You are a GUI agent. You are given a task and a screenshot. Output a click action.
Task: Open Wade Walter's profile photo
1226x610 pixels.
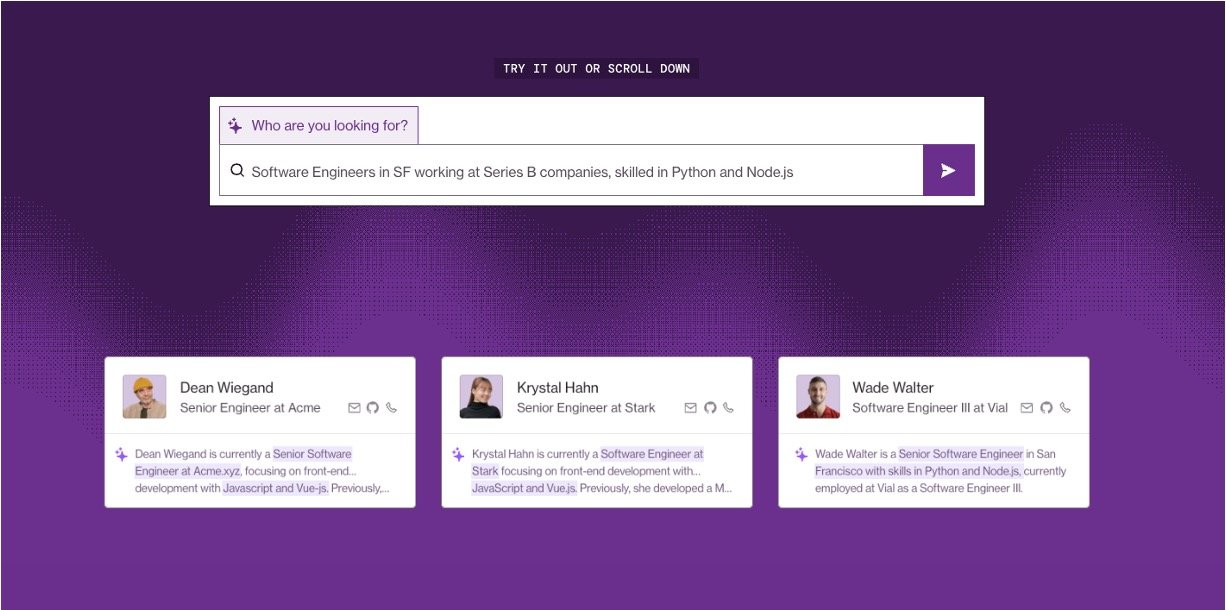[x=818, y=397]
